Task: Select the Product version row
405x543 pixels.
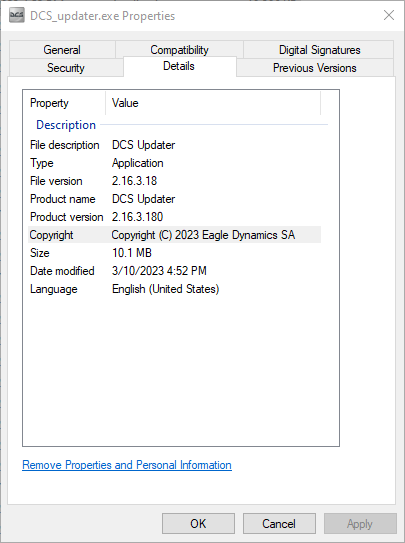Action: (x=174, y=217)
